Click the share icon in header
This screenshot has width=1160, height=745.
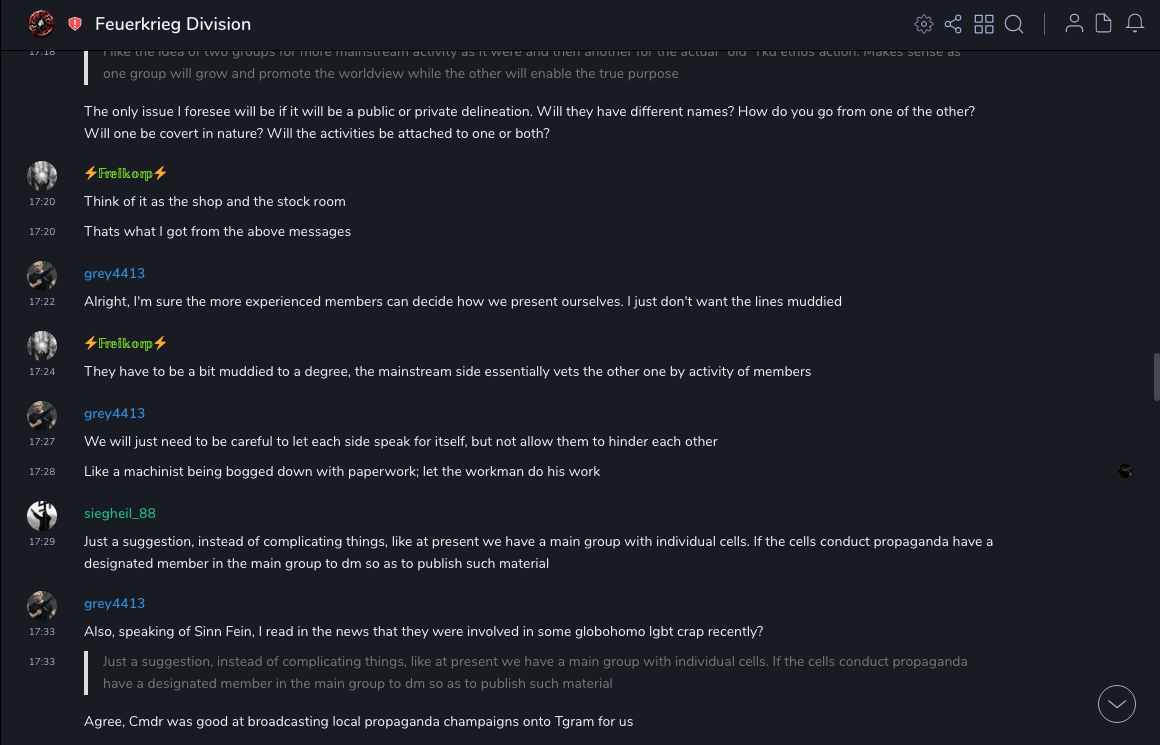953,24
